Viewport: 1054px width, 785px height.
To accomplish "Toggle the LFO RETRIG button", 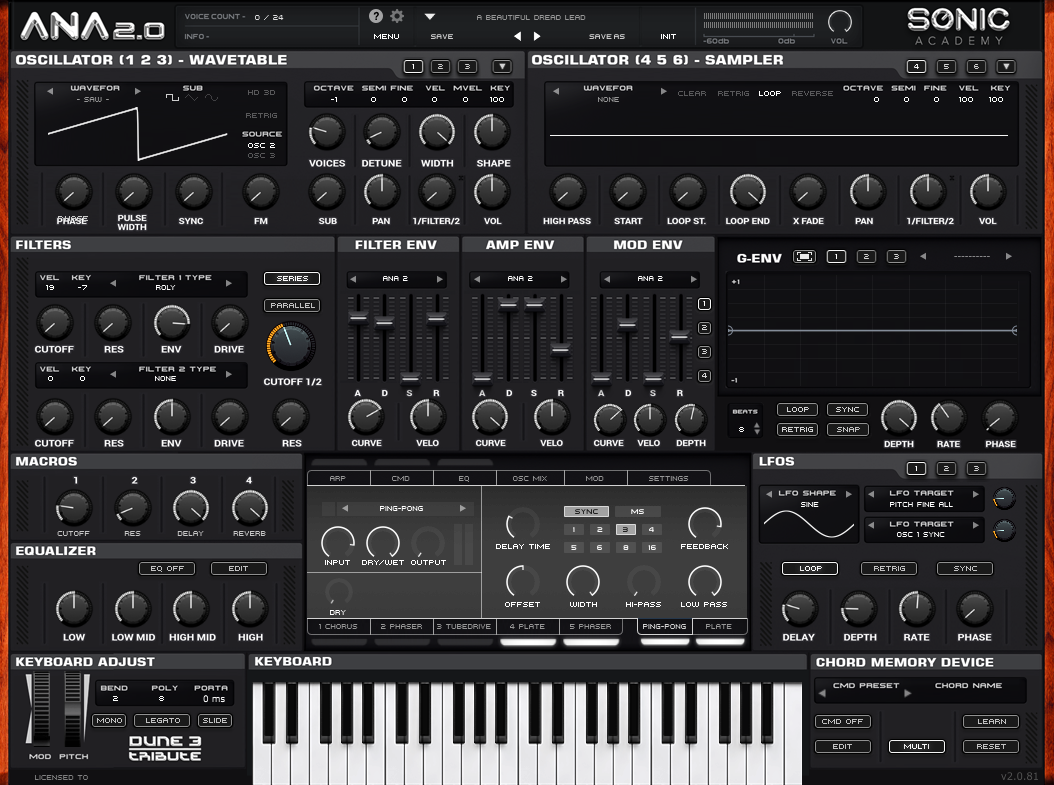I will [x=889, y=569].
